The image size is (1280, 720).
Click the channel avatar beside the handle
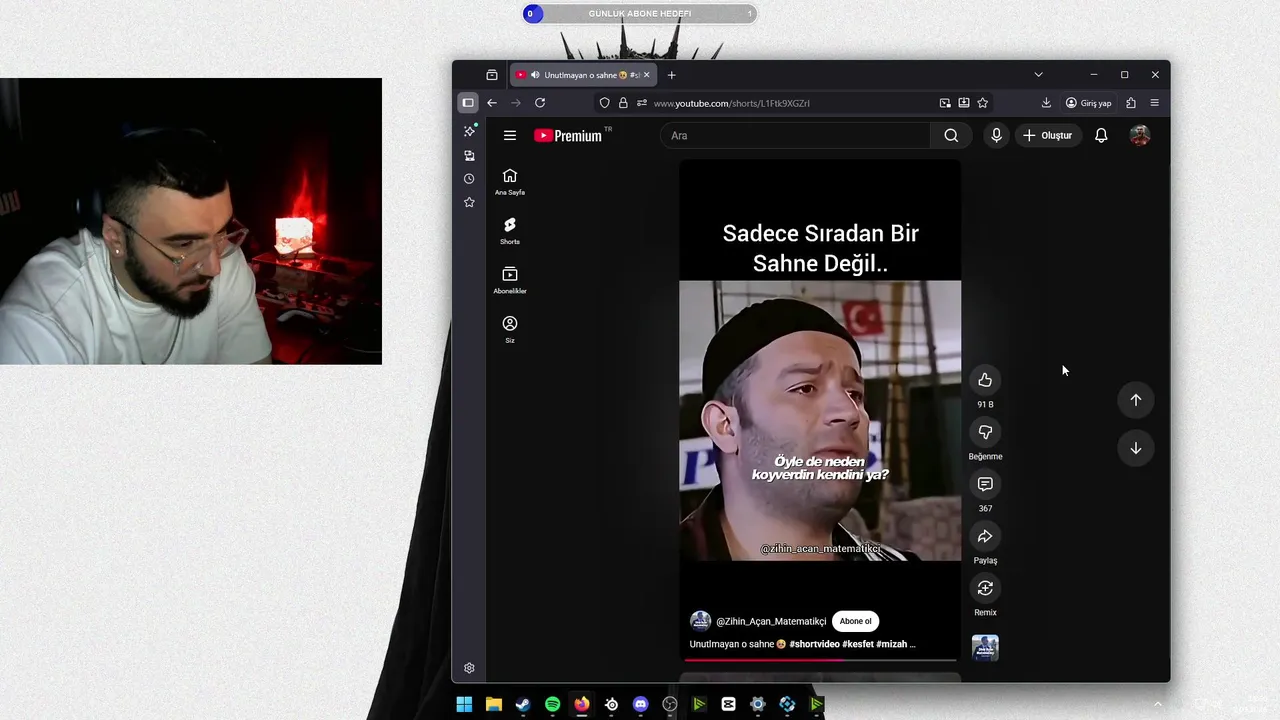(701, 621)
